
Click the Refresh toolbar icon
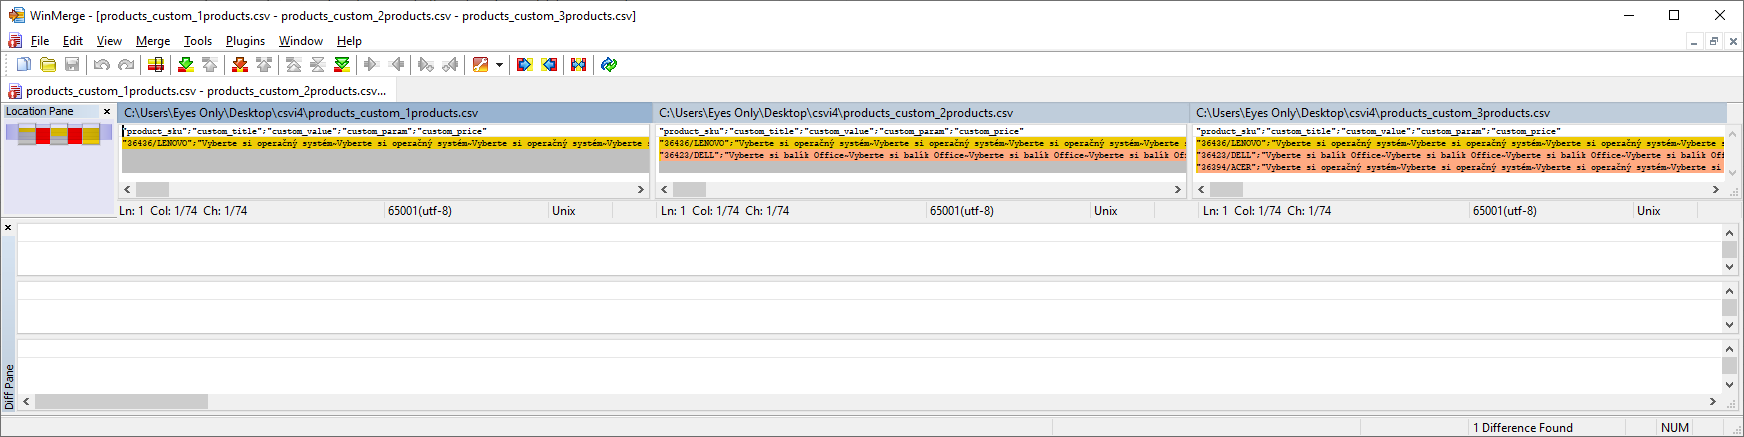click(x=609, y=65)
